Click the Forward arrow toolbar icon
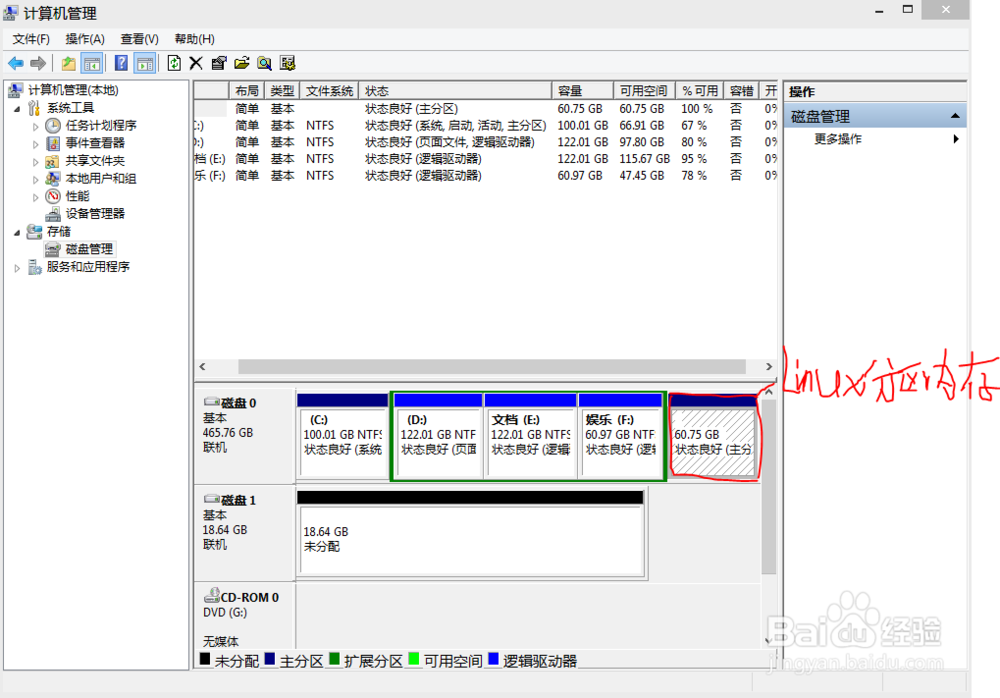The height and width of the screenshot is (698, 1000). (x=38, y=63)
